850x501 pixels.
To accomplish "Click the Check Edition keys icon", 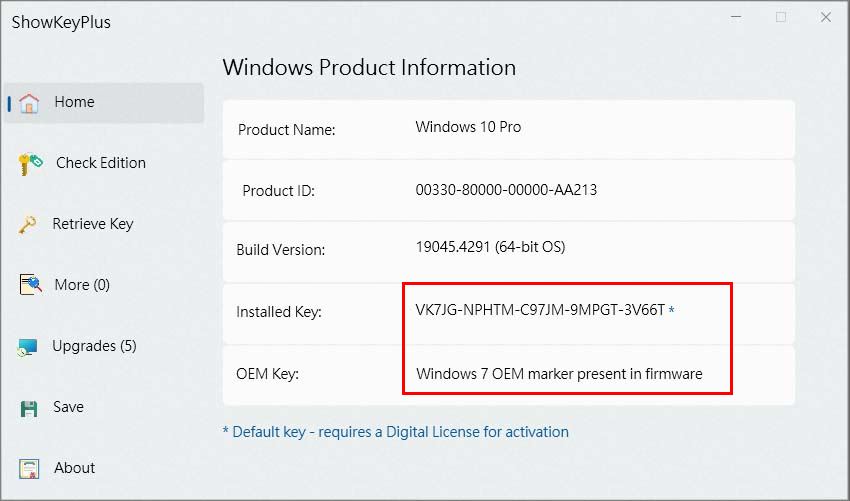I will [30, 164].
